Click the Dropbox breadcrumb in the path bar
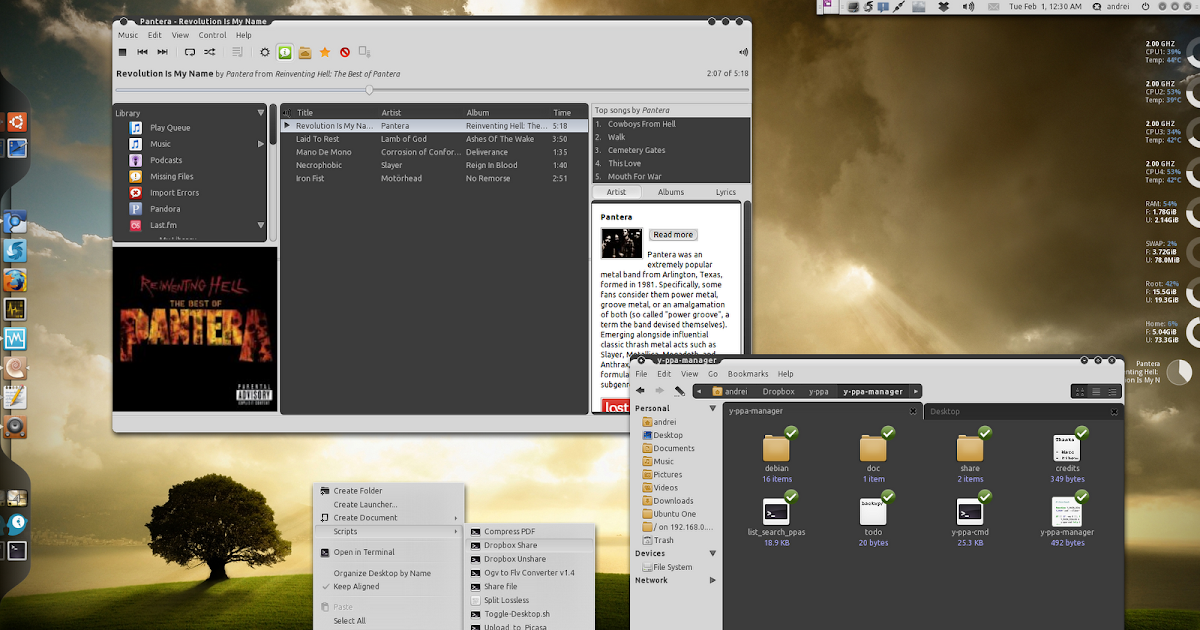 coord(779,391)
